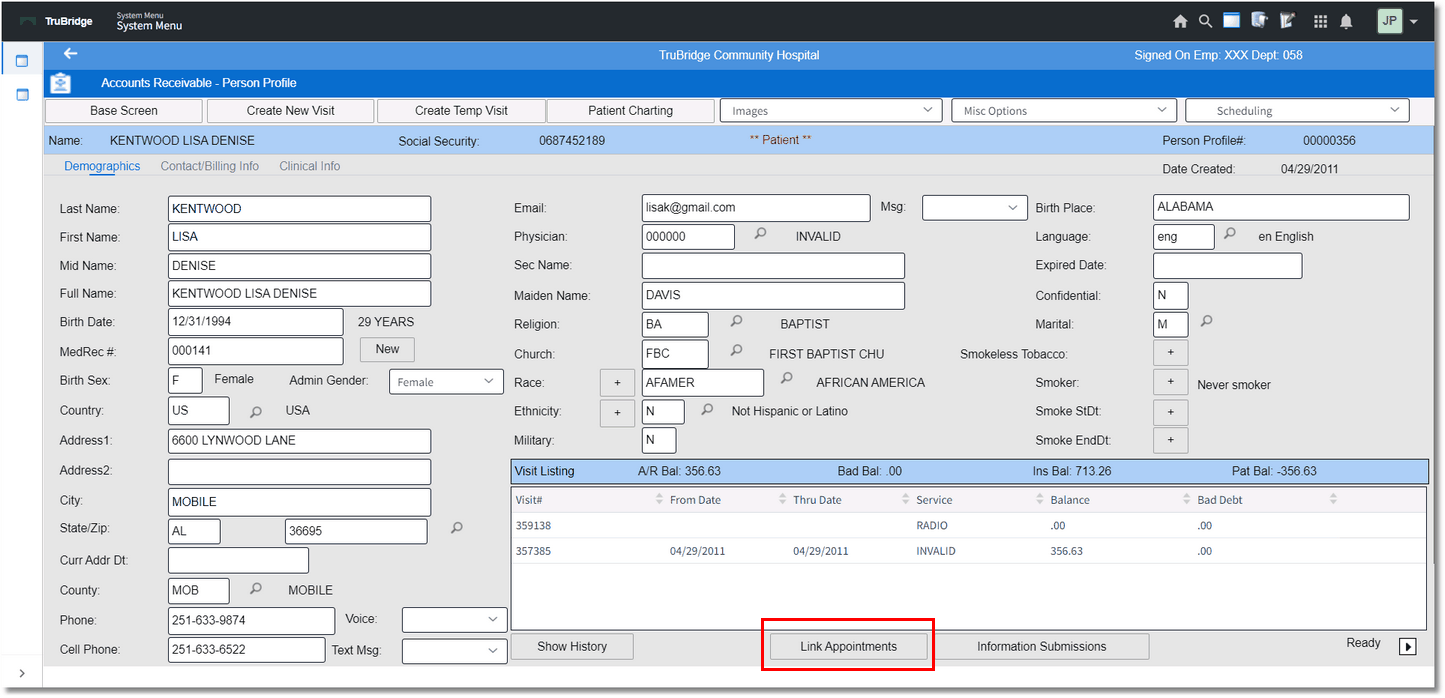Switch to Demographics tab
The height and width of the screenshot is (698, 1445).
point(102,166)
